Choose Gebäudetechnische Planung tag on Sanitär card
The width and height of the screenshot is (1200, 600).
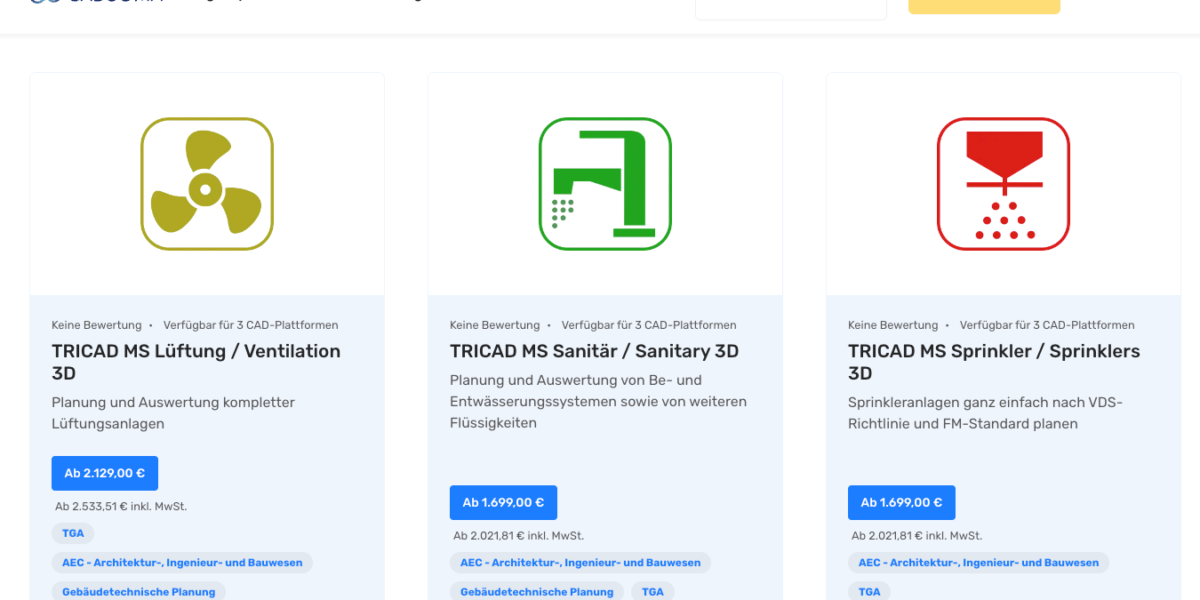pos(537,591)
